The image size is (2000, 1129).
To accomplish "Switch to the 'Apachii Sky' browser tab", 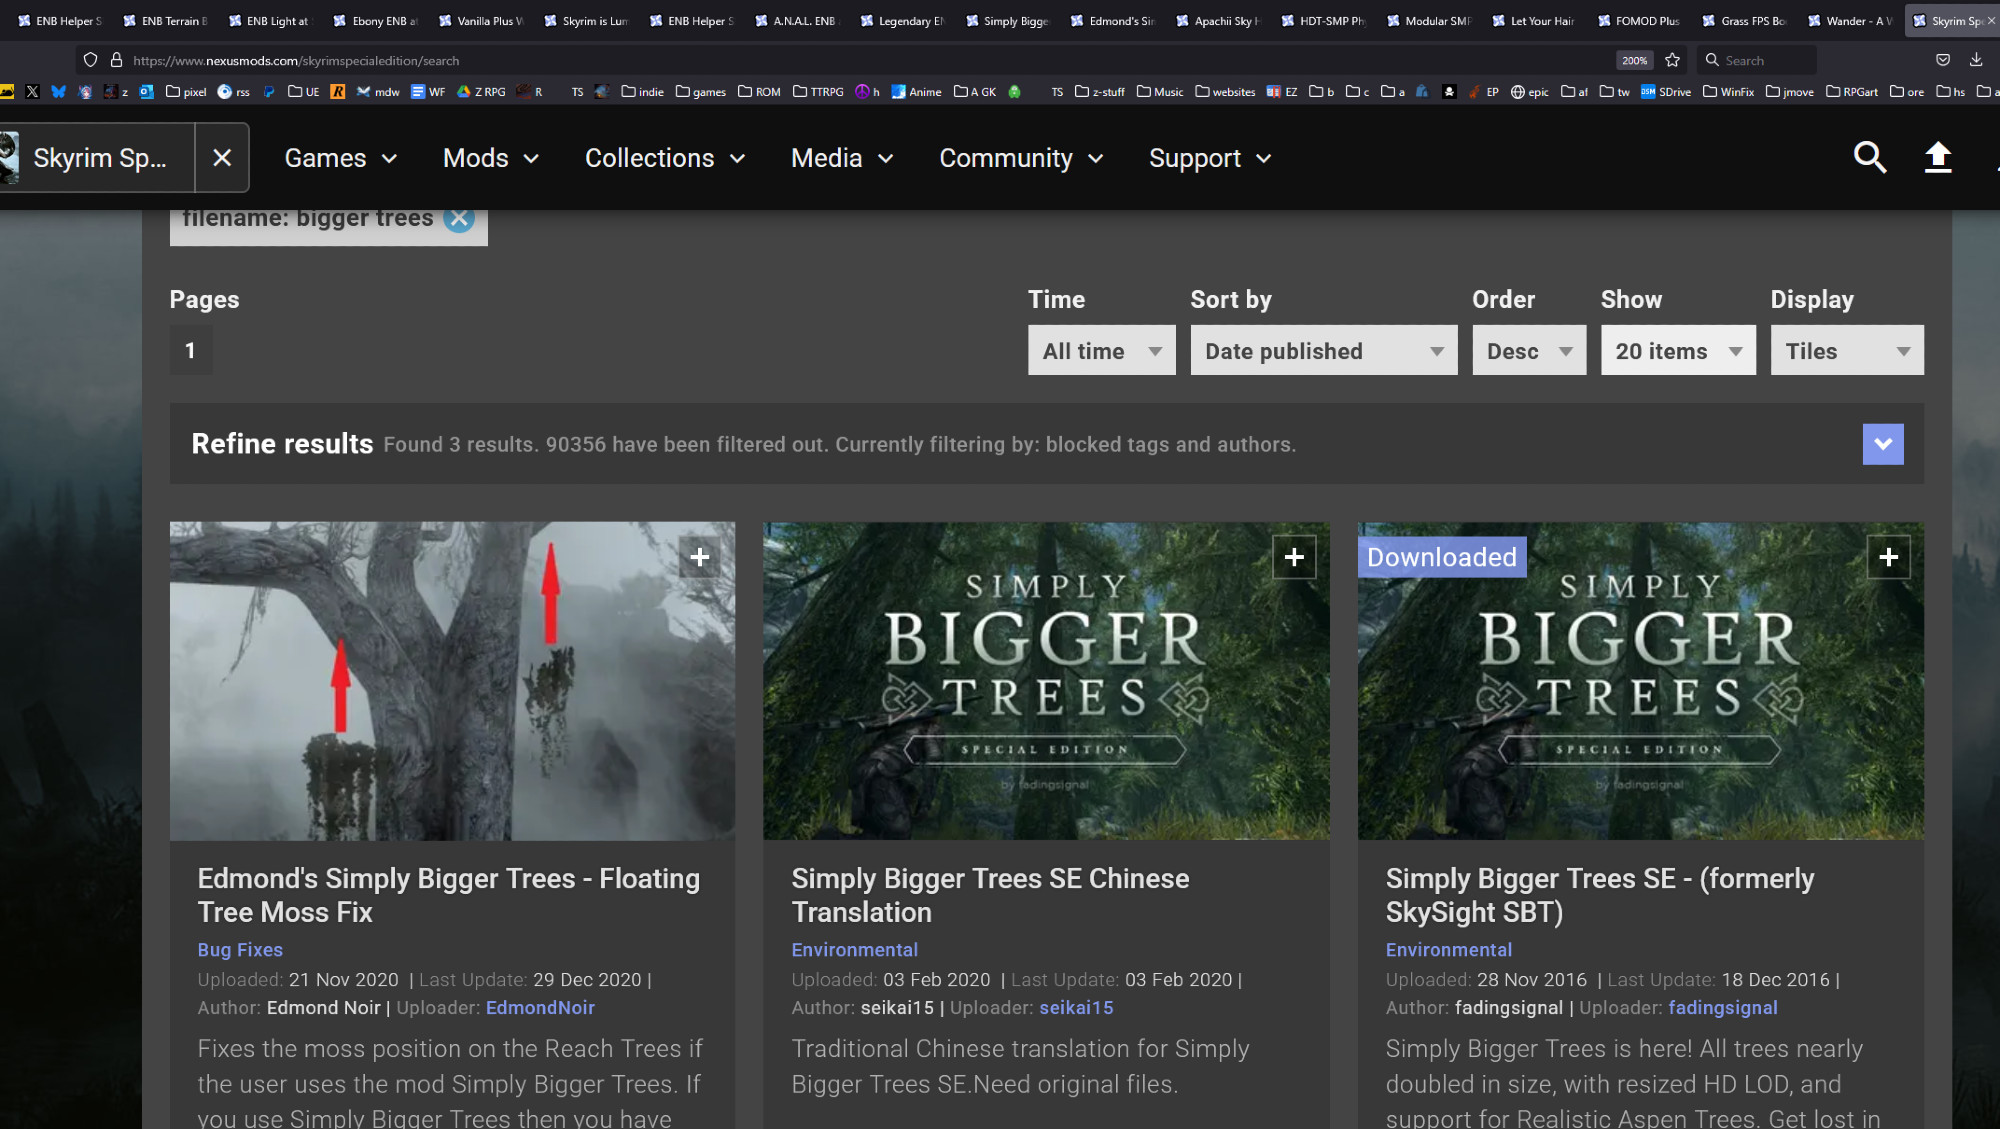I will tap(1219, 20).
